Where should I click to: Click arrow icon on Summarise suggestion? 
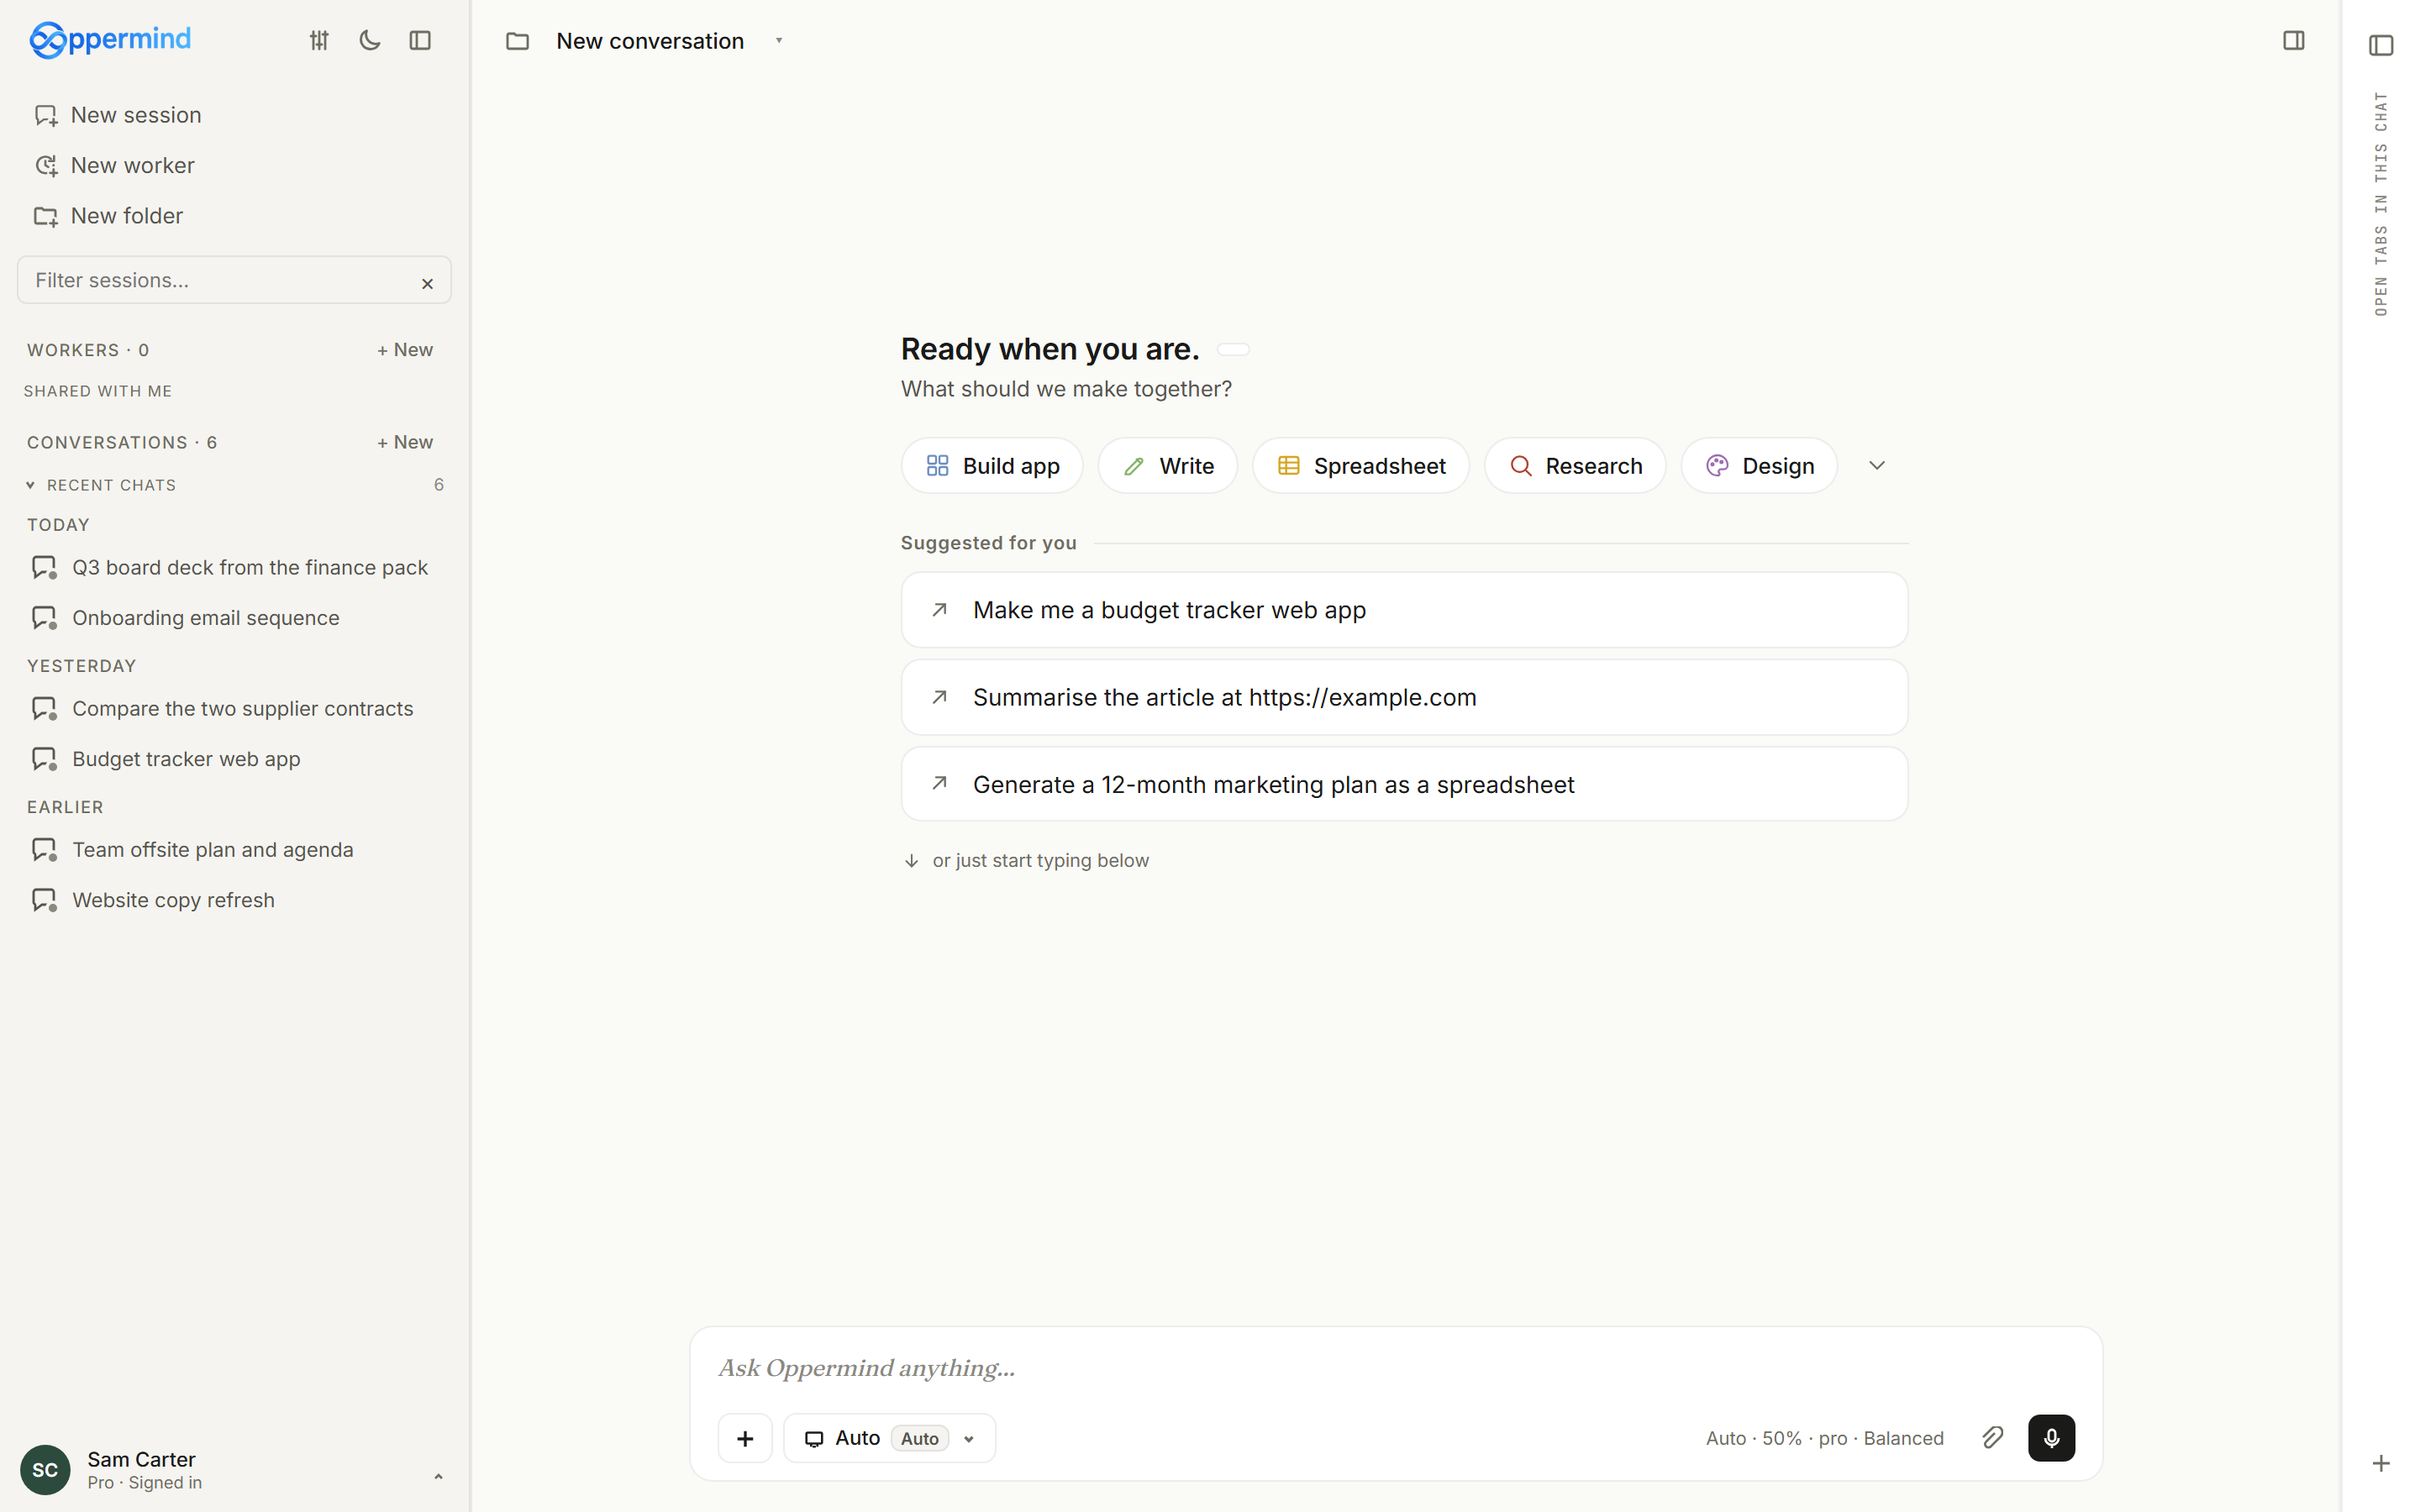coord(939,696)
